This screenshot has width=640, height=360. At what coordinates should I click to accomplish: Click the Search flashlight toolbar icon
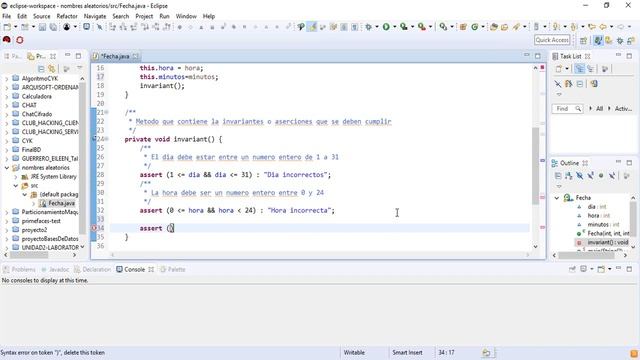pyautogui.click(x=516, y=27)
